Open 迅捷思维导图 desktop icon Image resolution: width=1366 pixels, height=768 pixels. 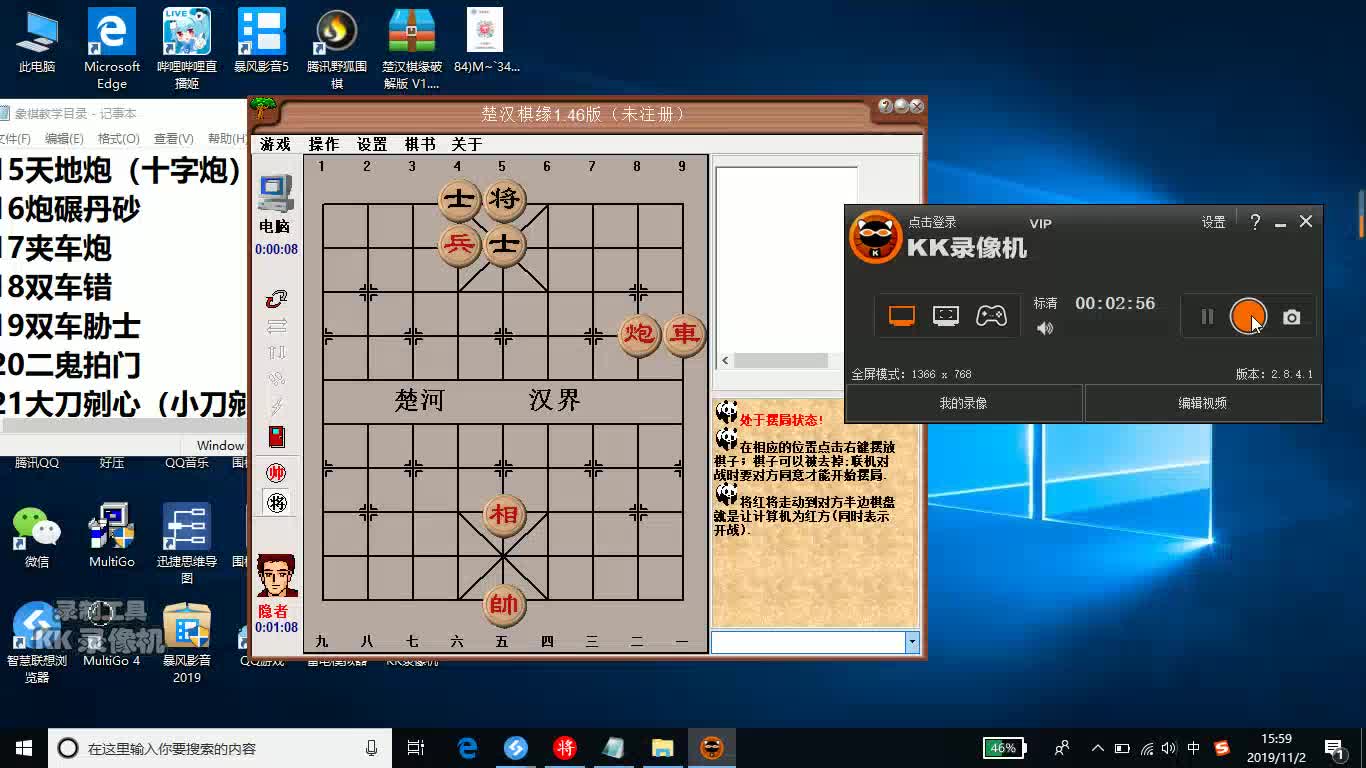[187, 544]
